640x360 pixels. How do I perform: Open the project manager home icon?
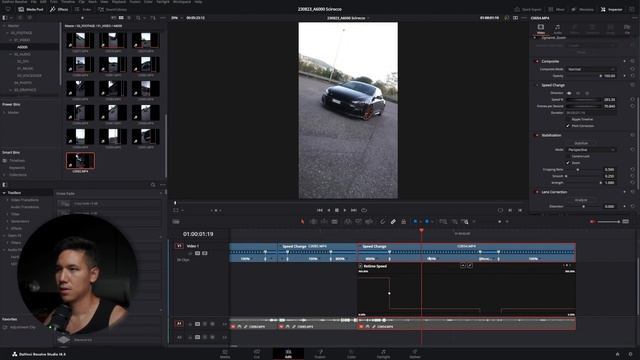(x=618, y=354)
